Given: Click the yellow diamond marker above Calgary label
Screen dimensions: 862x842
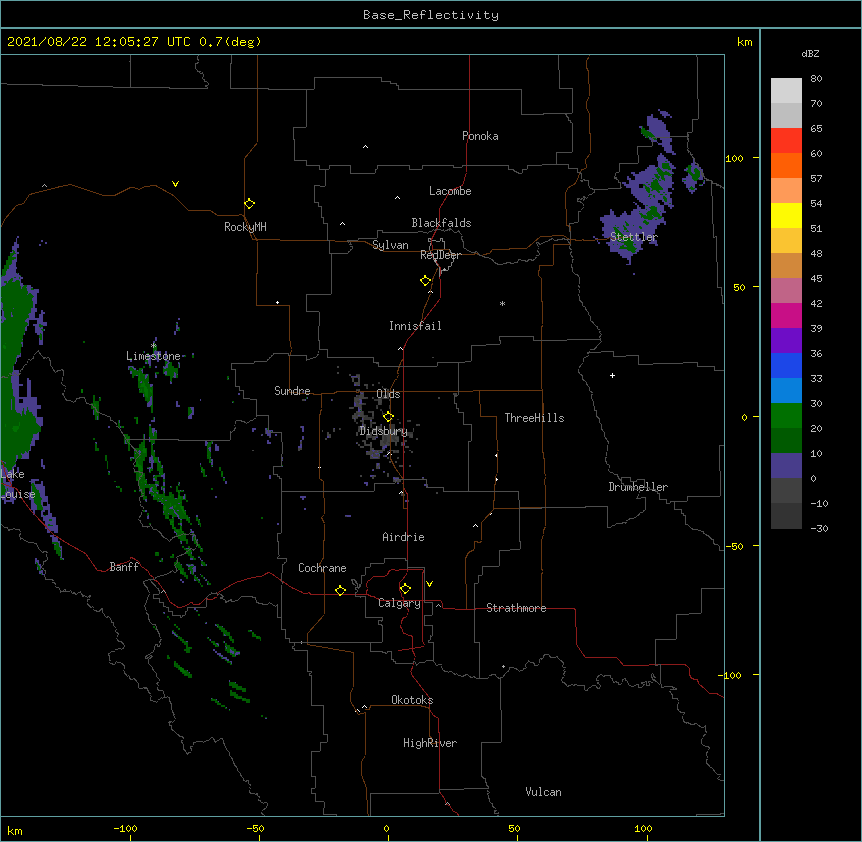Looking at the screenshot, I should tap(405, 589).
